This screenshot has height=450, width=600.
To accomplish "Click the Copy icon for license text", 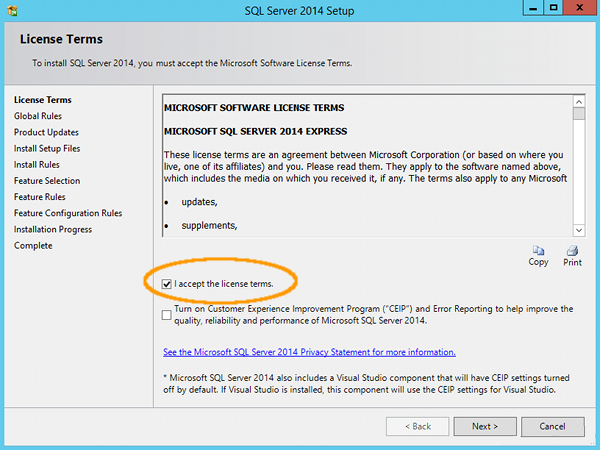I will click(x=538, y=251).
